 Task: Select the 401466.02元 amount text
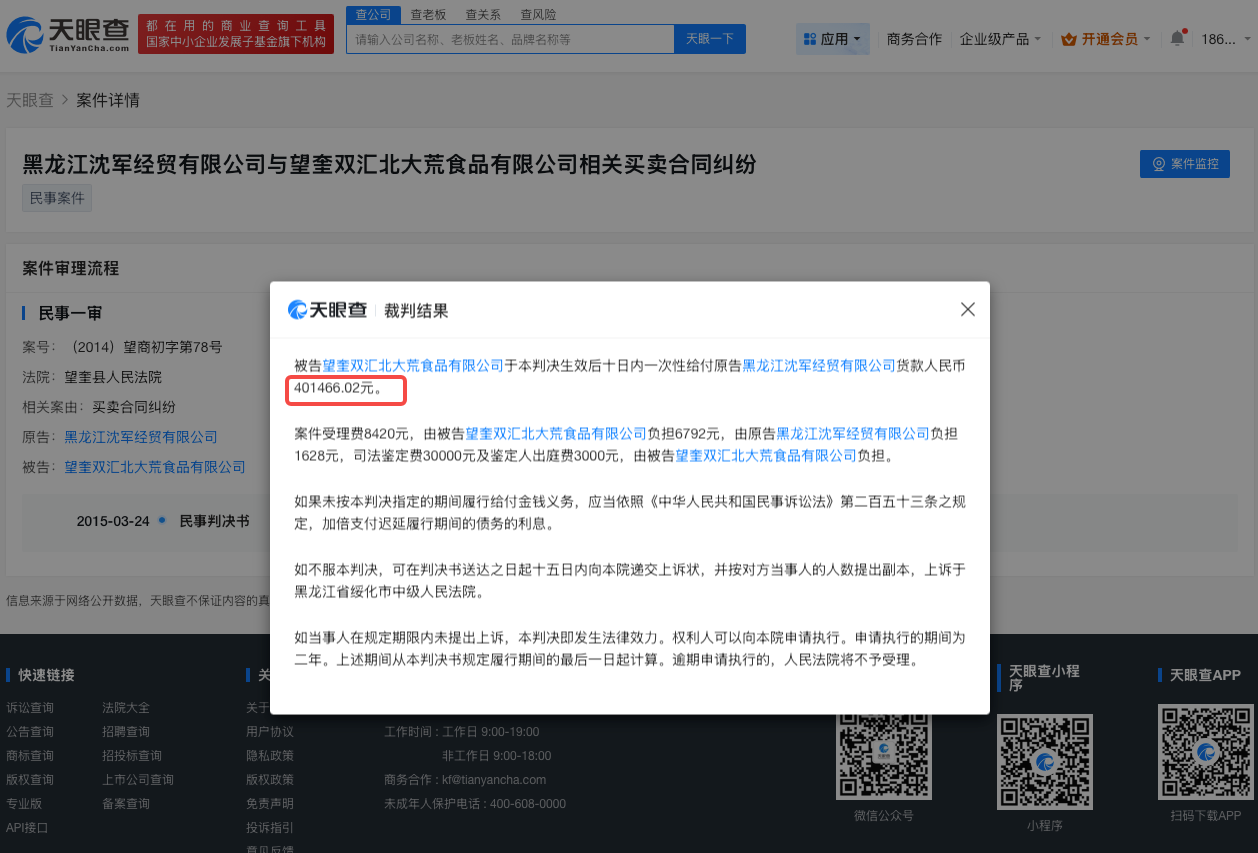coord(339,388)
